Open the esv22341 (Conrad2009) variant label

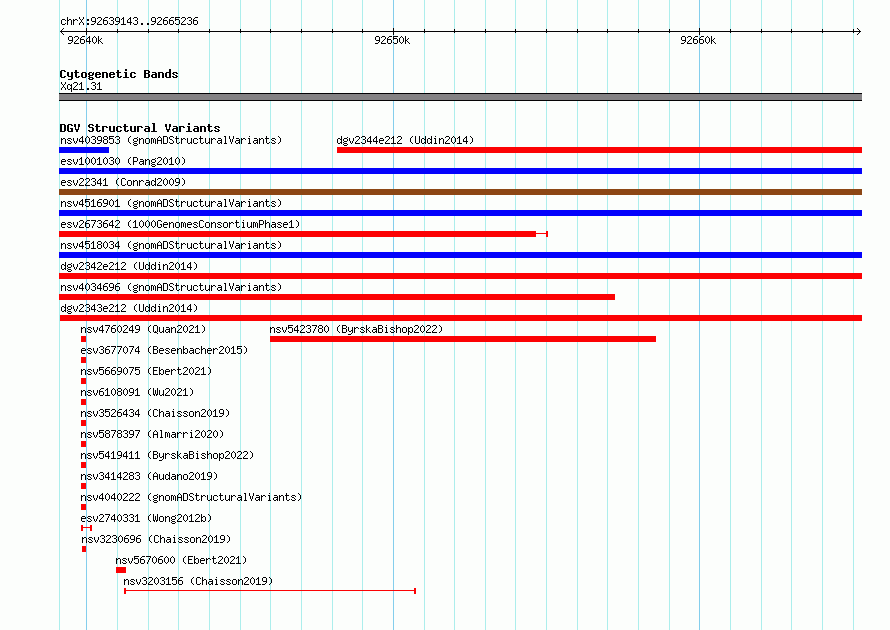click(123, 182)
